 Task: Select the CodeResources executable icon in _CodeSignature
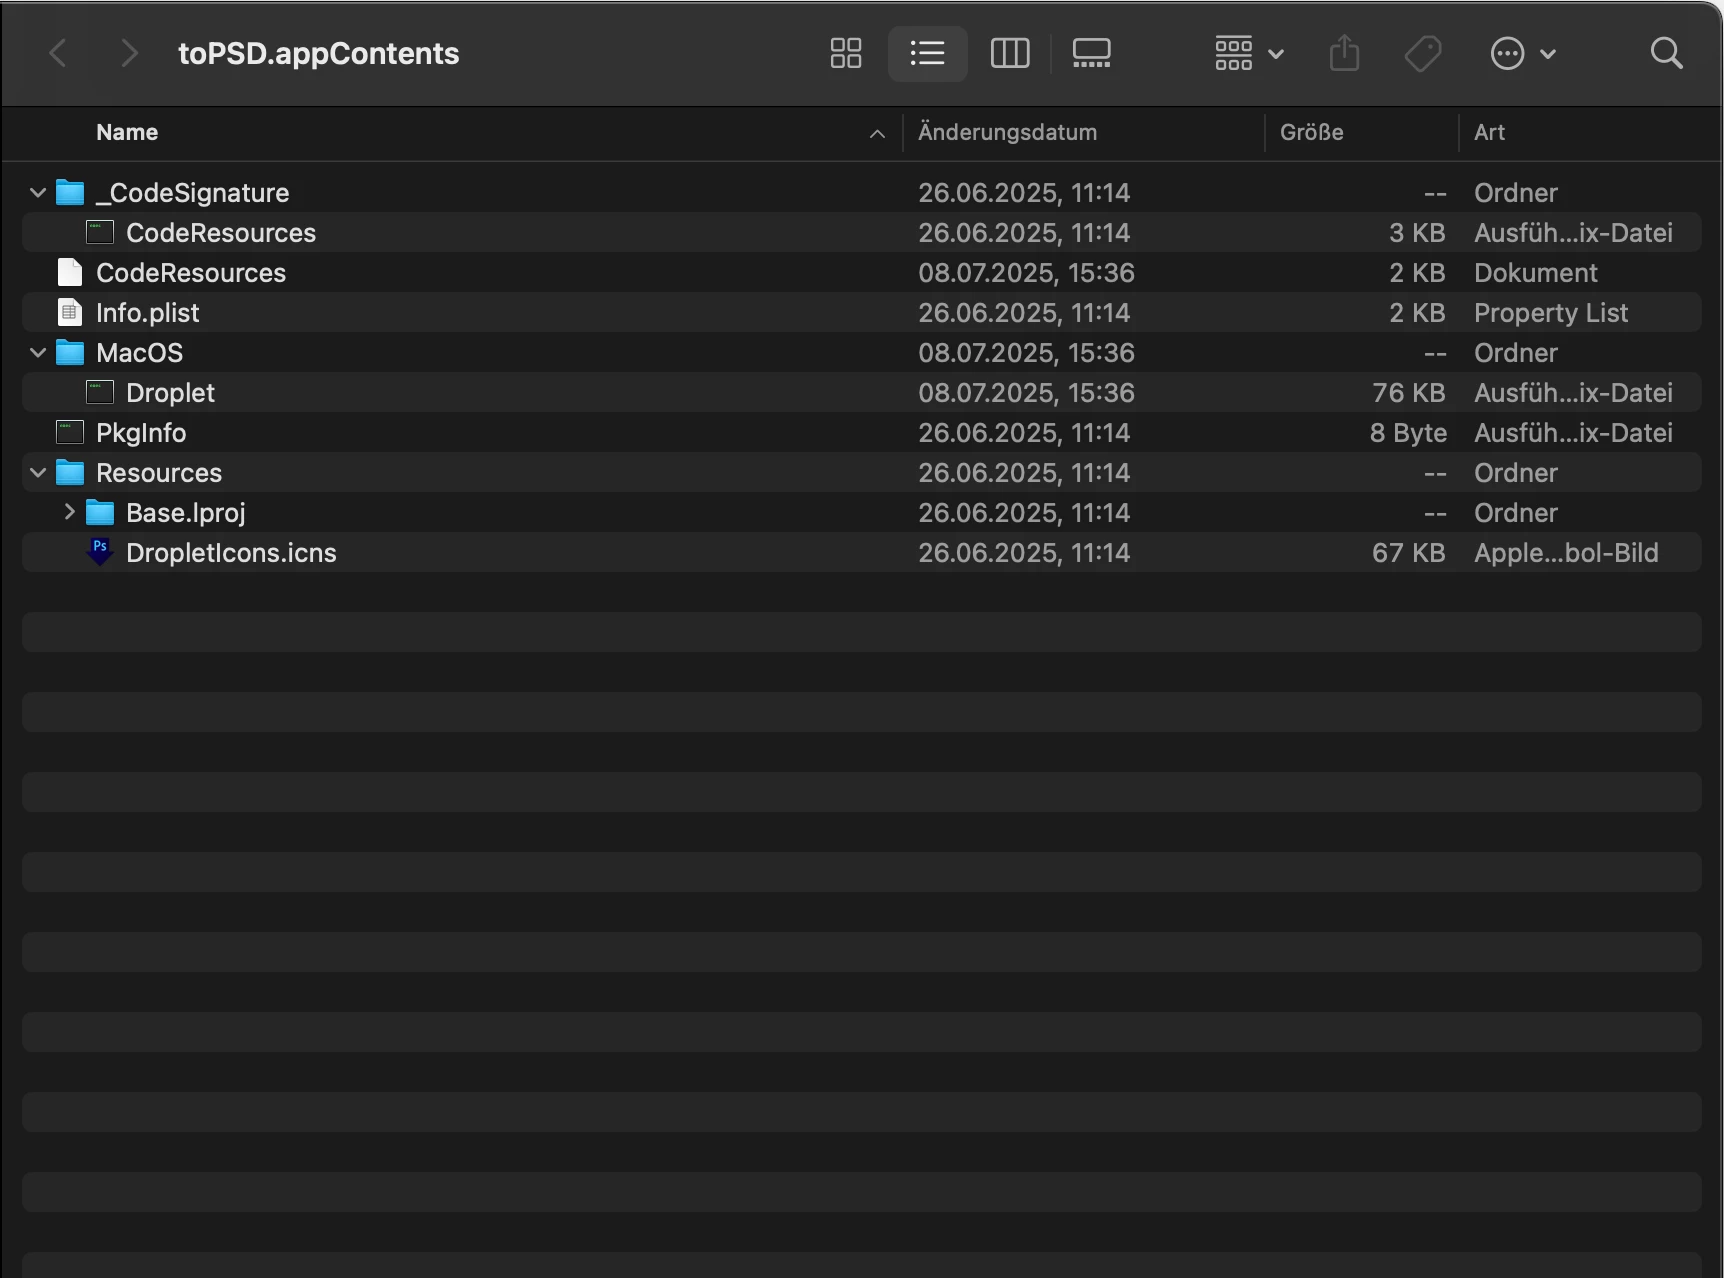[x=100, y=232]
